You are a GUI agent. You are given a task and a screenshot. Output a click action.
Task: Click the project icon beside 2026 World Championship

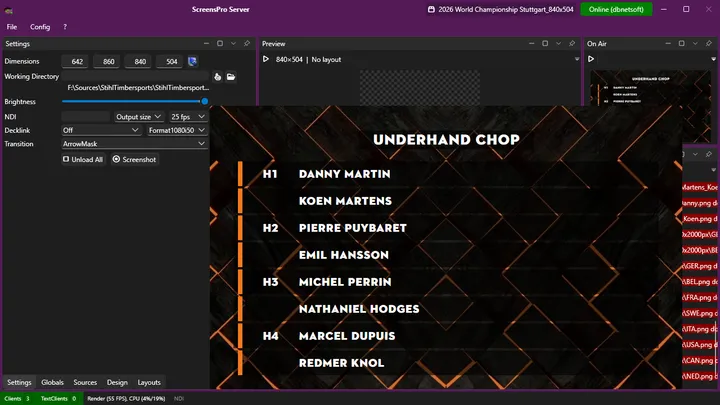[x=431, y=9]
